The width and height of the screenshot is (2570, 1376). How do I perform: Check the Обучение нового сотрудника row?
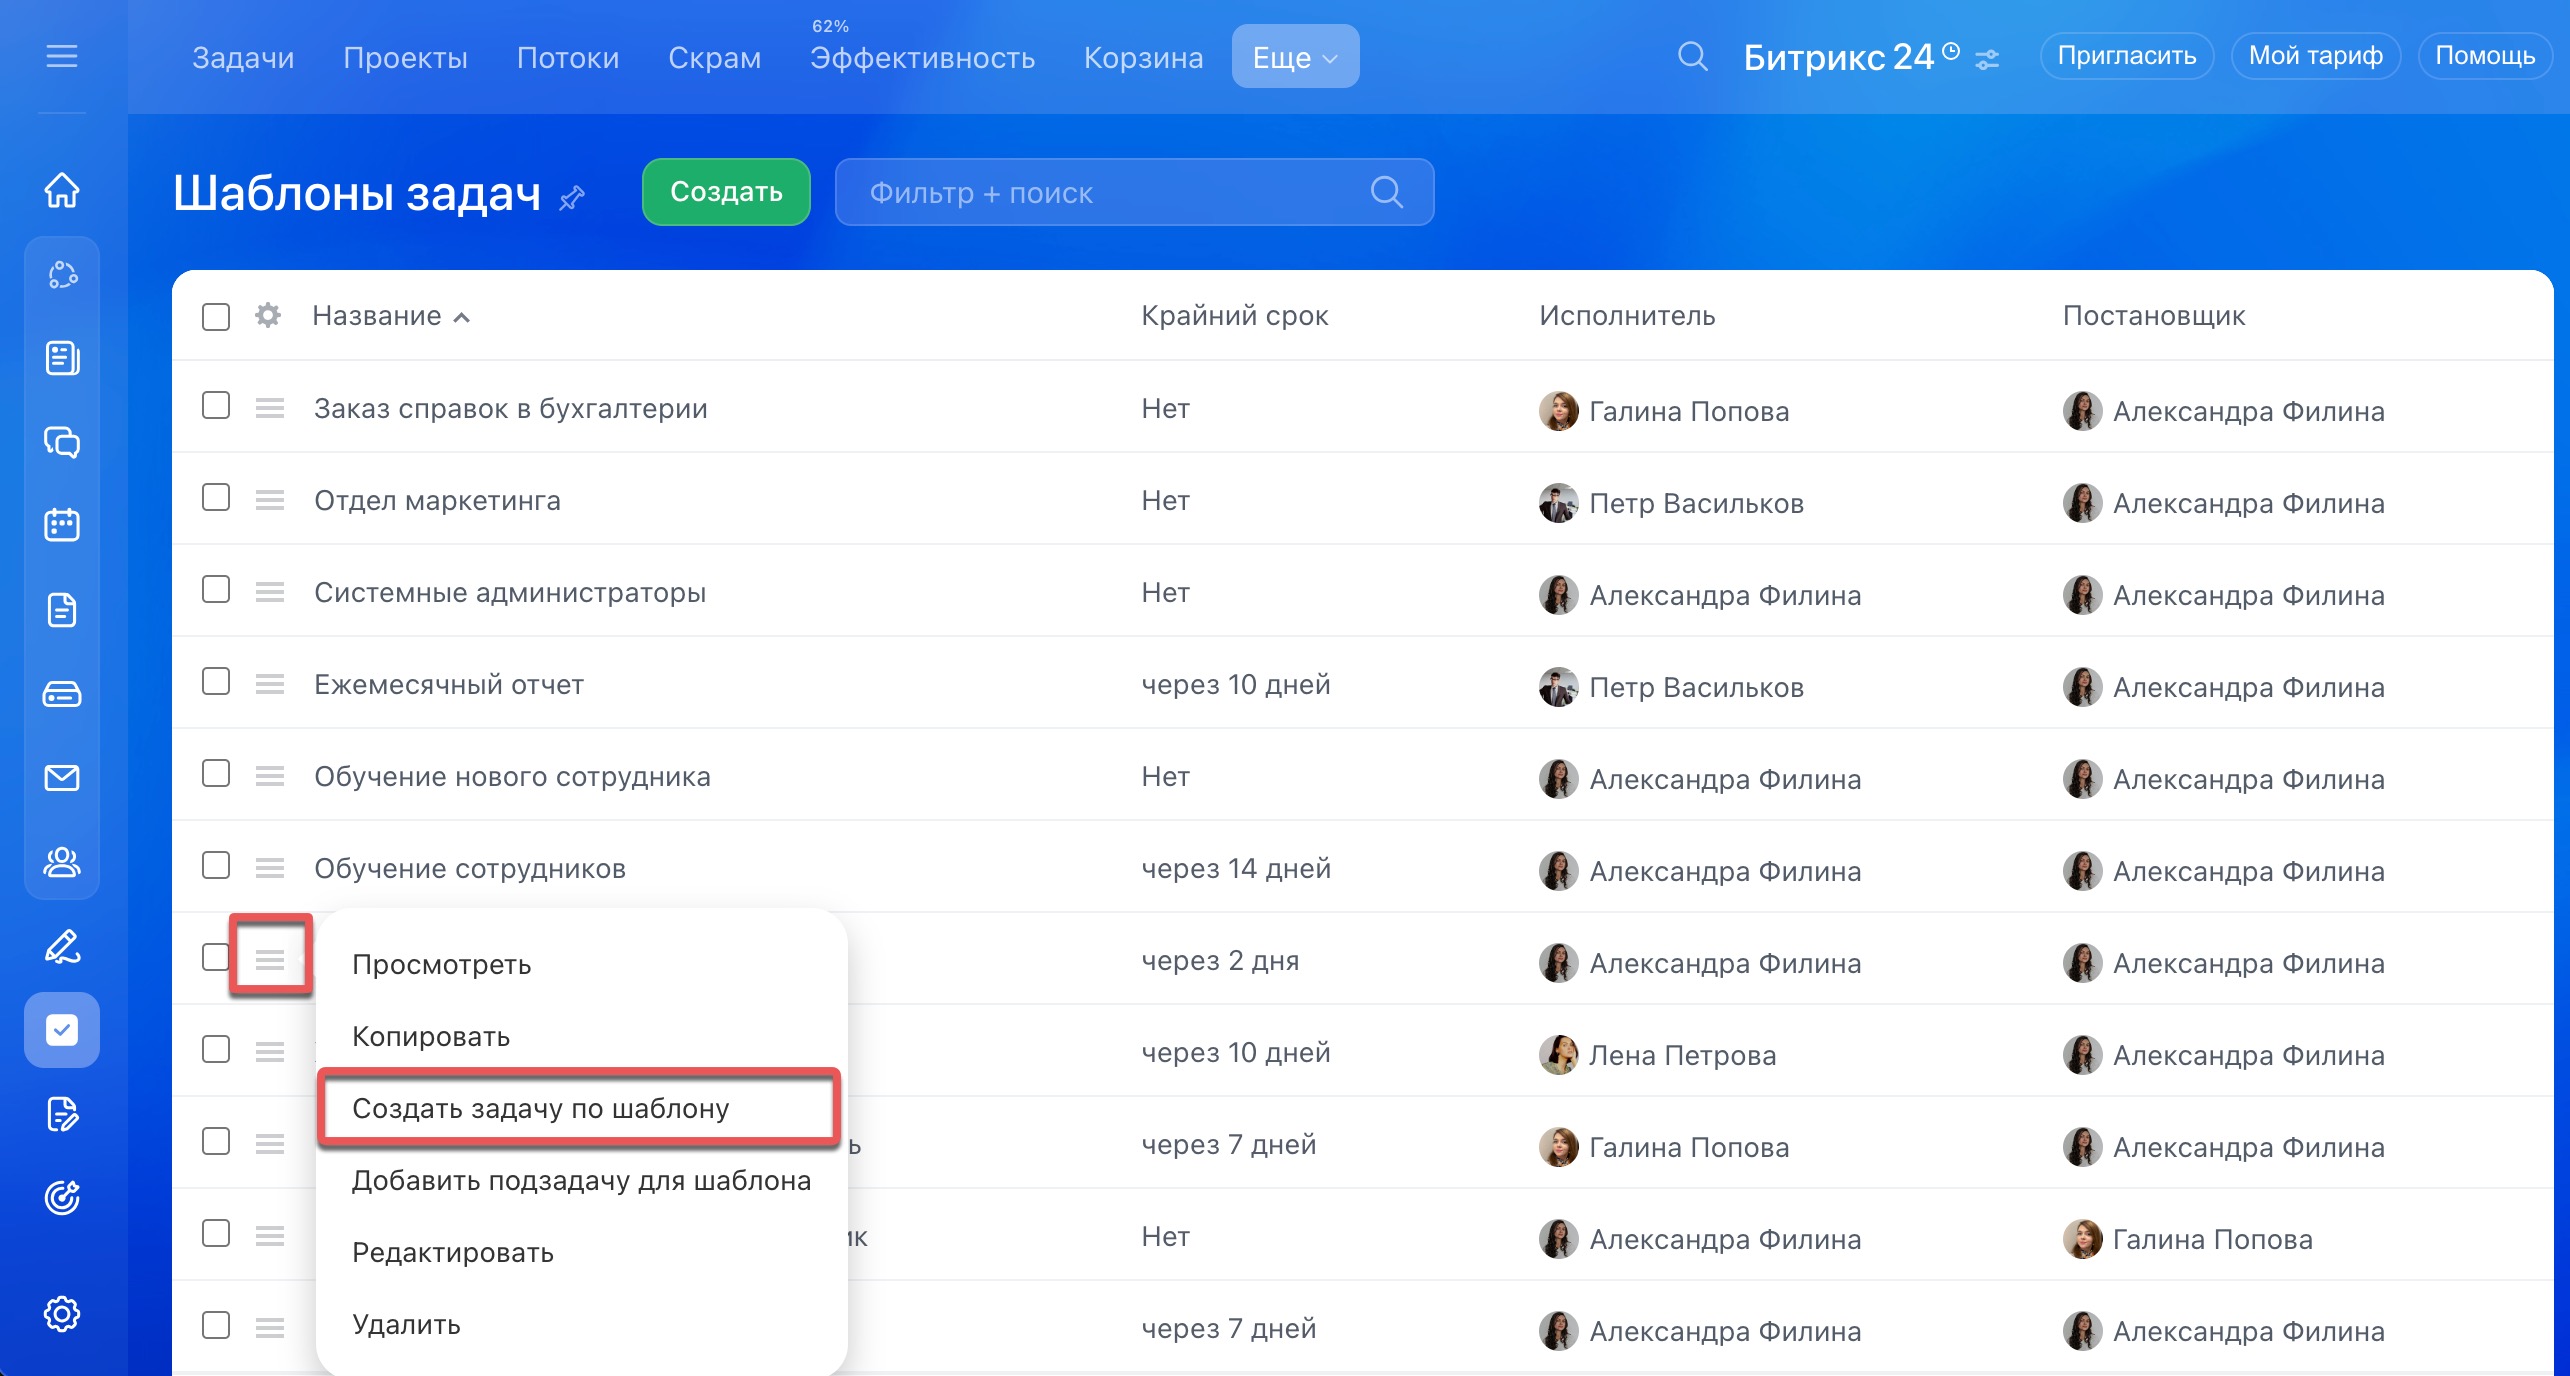(216, 774)
